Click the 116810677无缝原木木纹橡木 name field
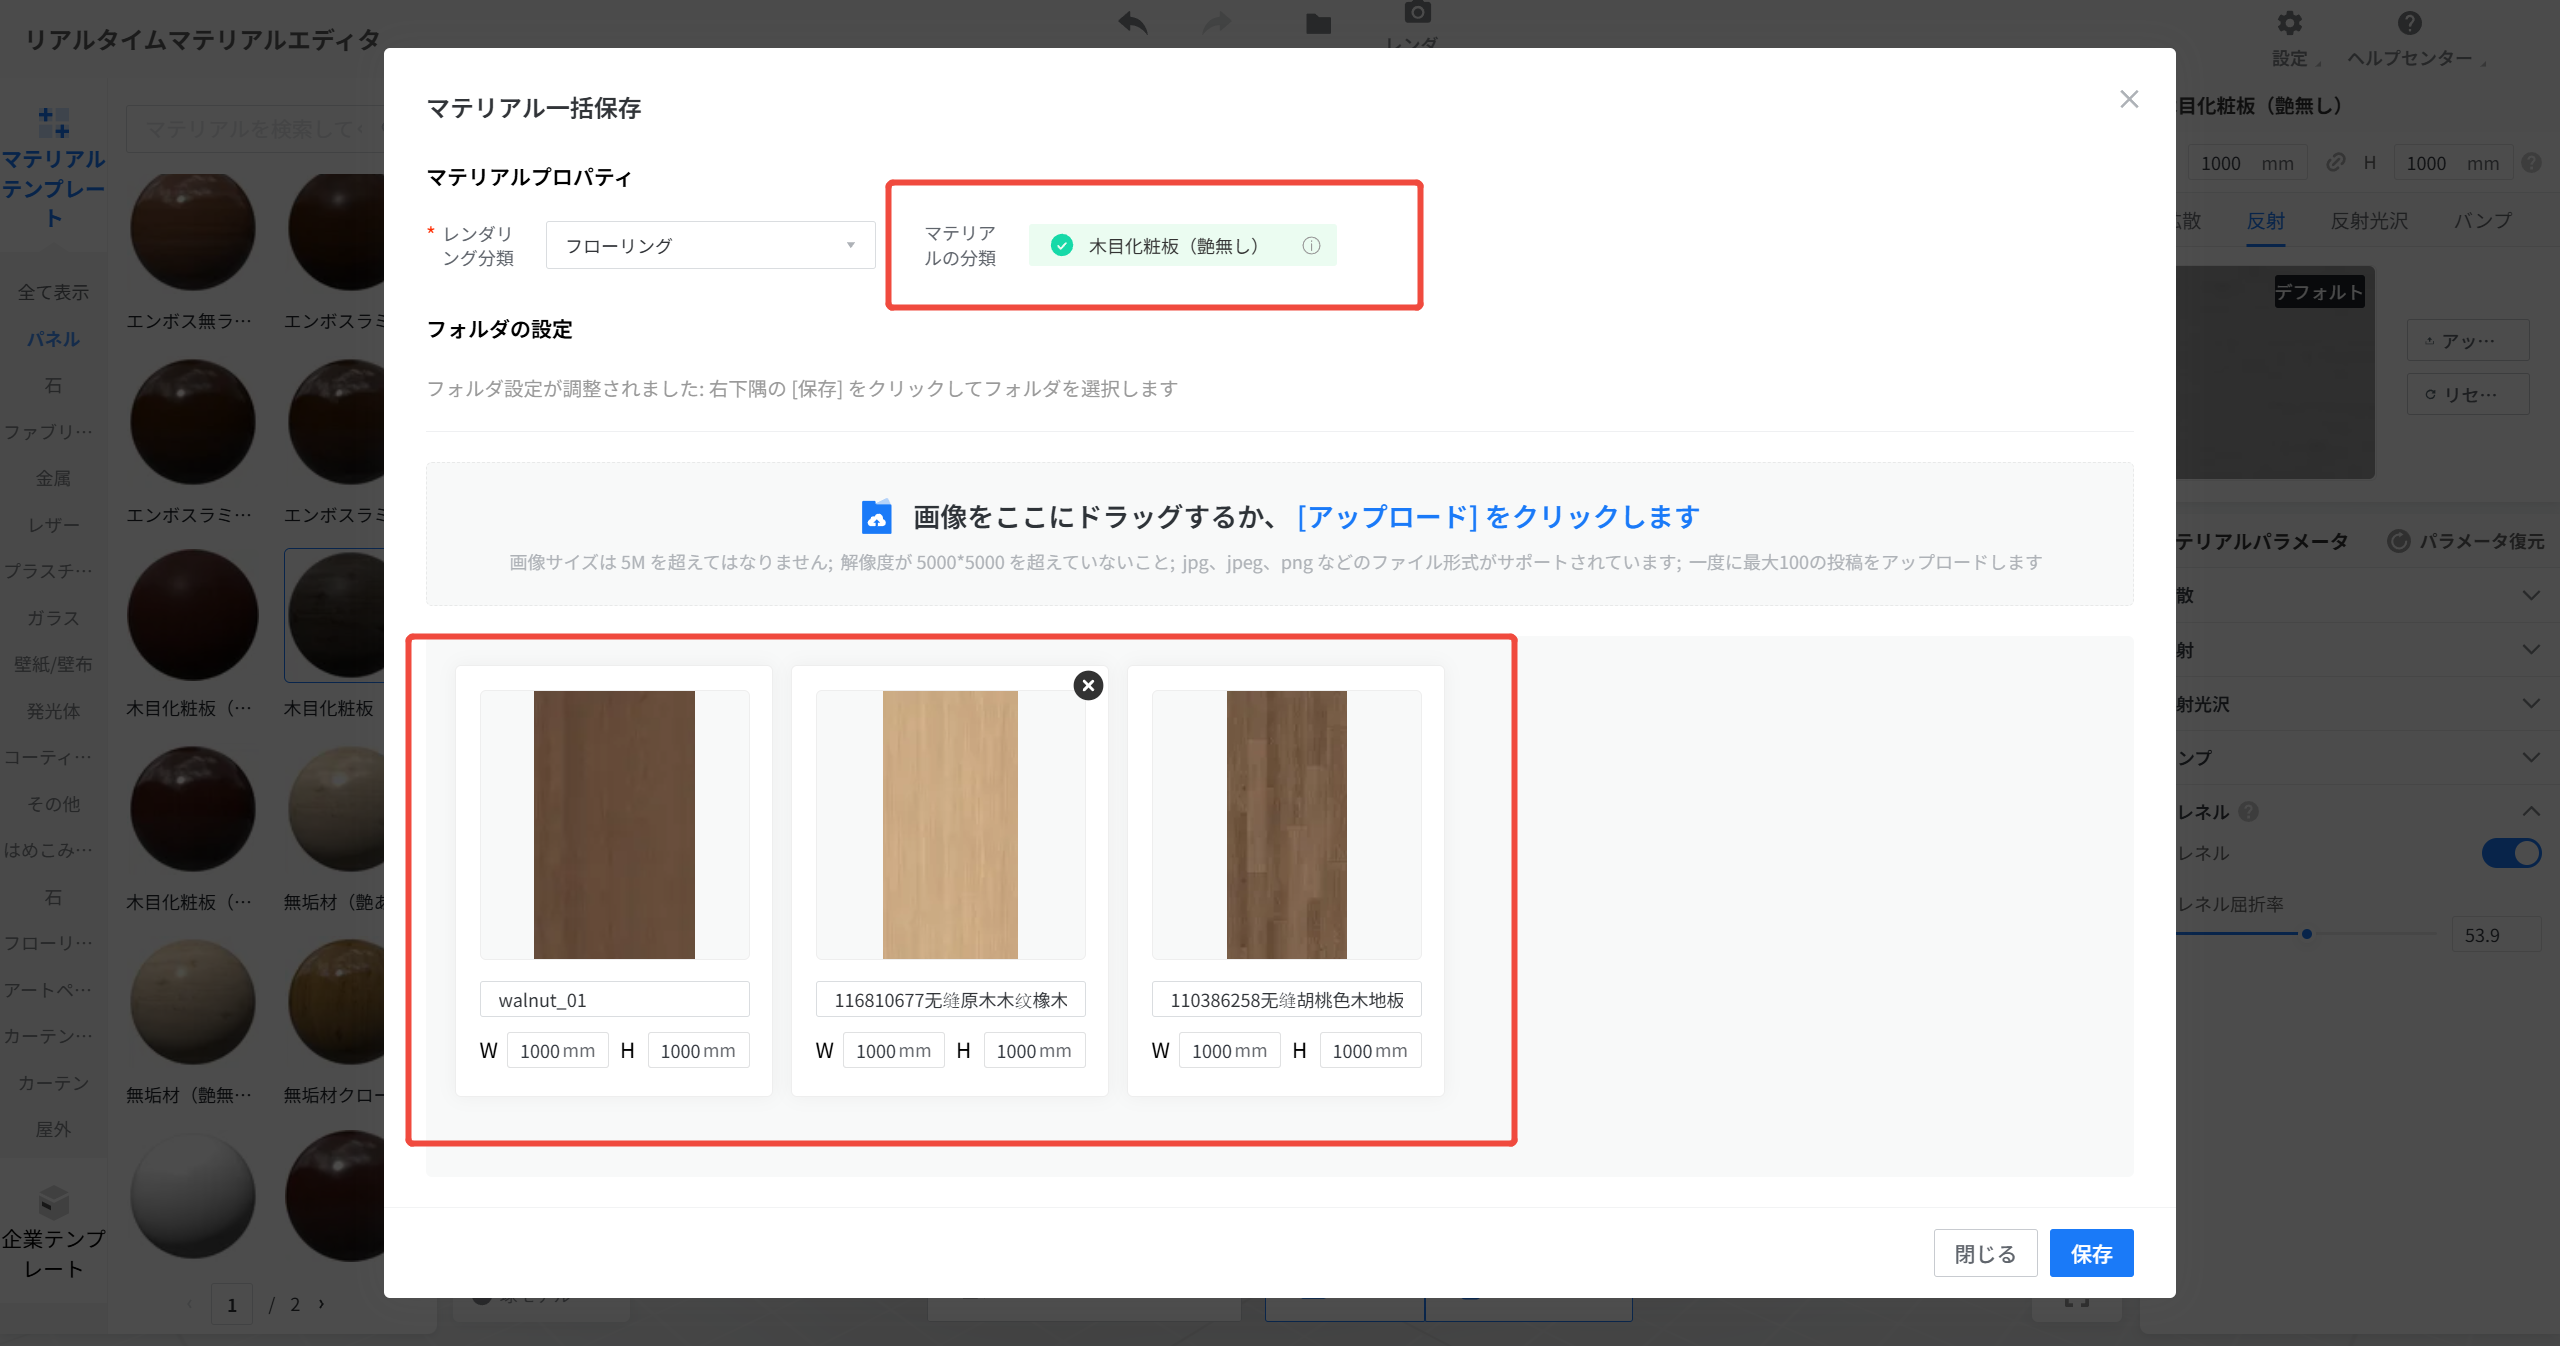This screenshot has height=1346, width=2560. pyautogui.click(x=950, y=1000)
